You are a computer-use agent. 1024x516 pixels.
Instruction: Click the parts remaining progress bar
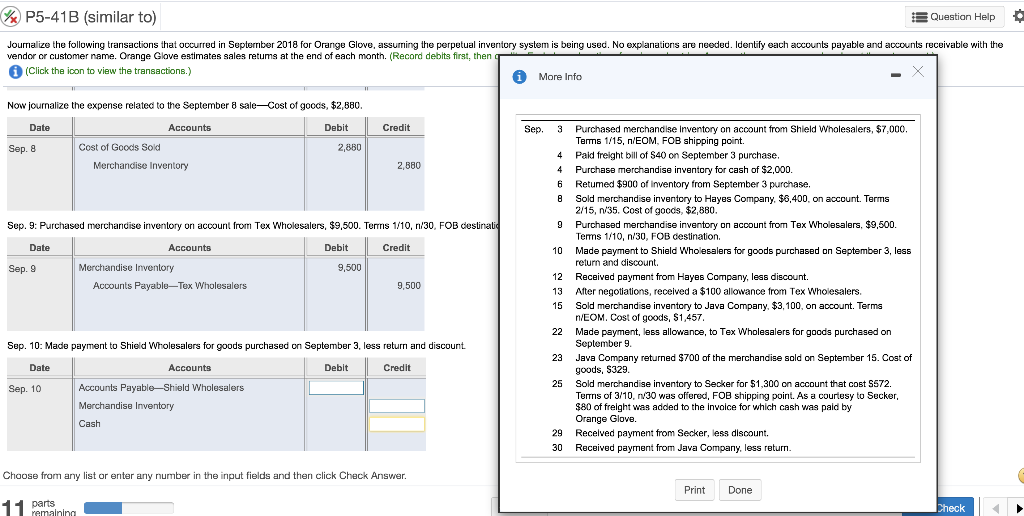coord(129,508)
